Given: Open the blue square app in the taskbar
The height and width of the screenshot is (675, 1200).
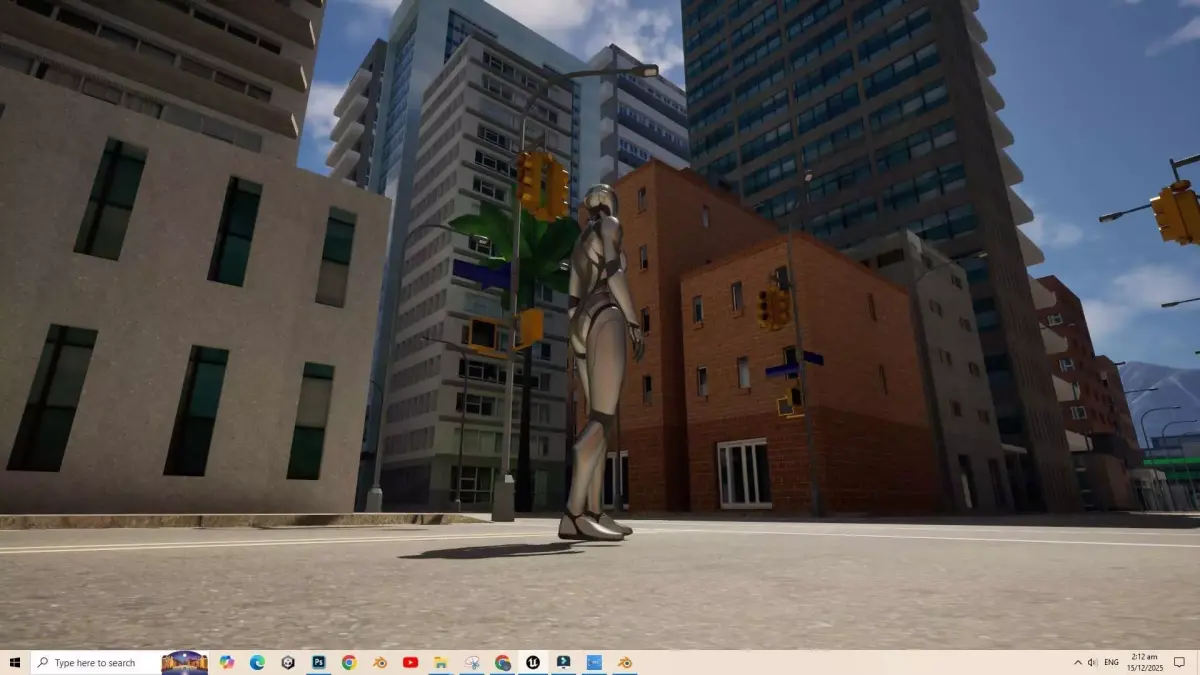Looking at the screenshot, I should pos(594,663).
